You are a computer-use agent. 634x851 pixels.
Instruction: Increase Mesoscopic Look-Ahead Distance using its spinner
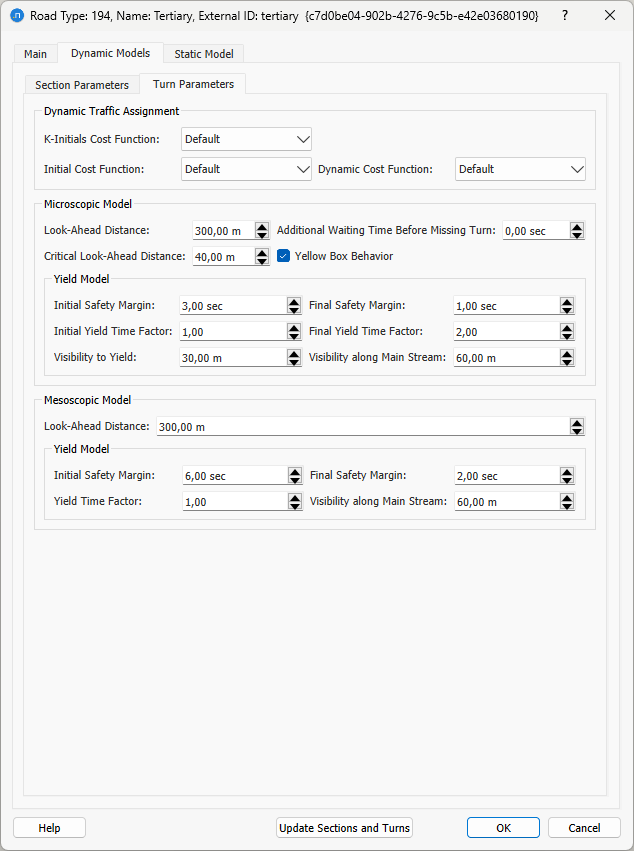click(x=577, y=421)
